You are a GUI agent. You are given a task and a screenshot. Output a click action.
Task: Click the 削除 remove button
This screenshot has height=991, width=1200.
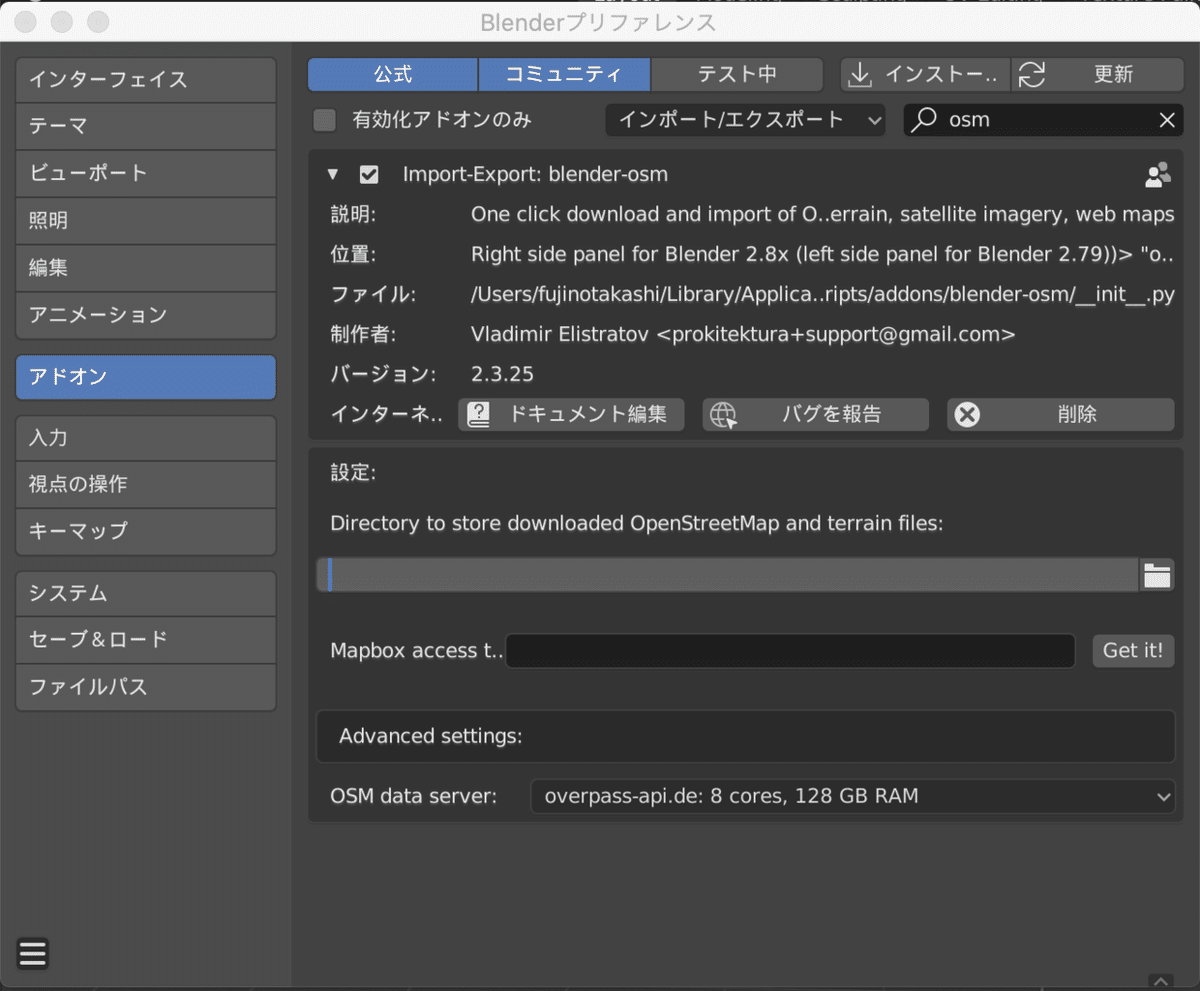tap(1060, 414)
